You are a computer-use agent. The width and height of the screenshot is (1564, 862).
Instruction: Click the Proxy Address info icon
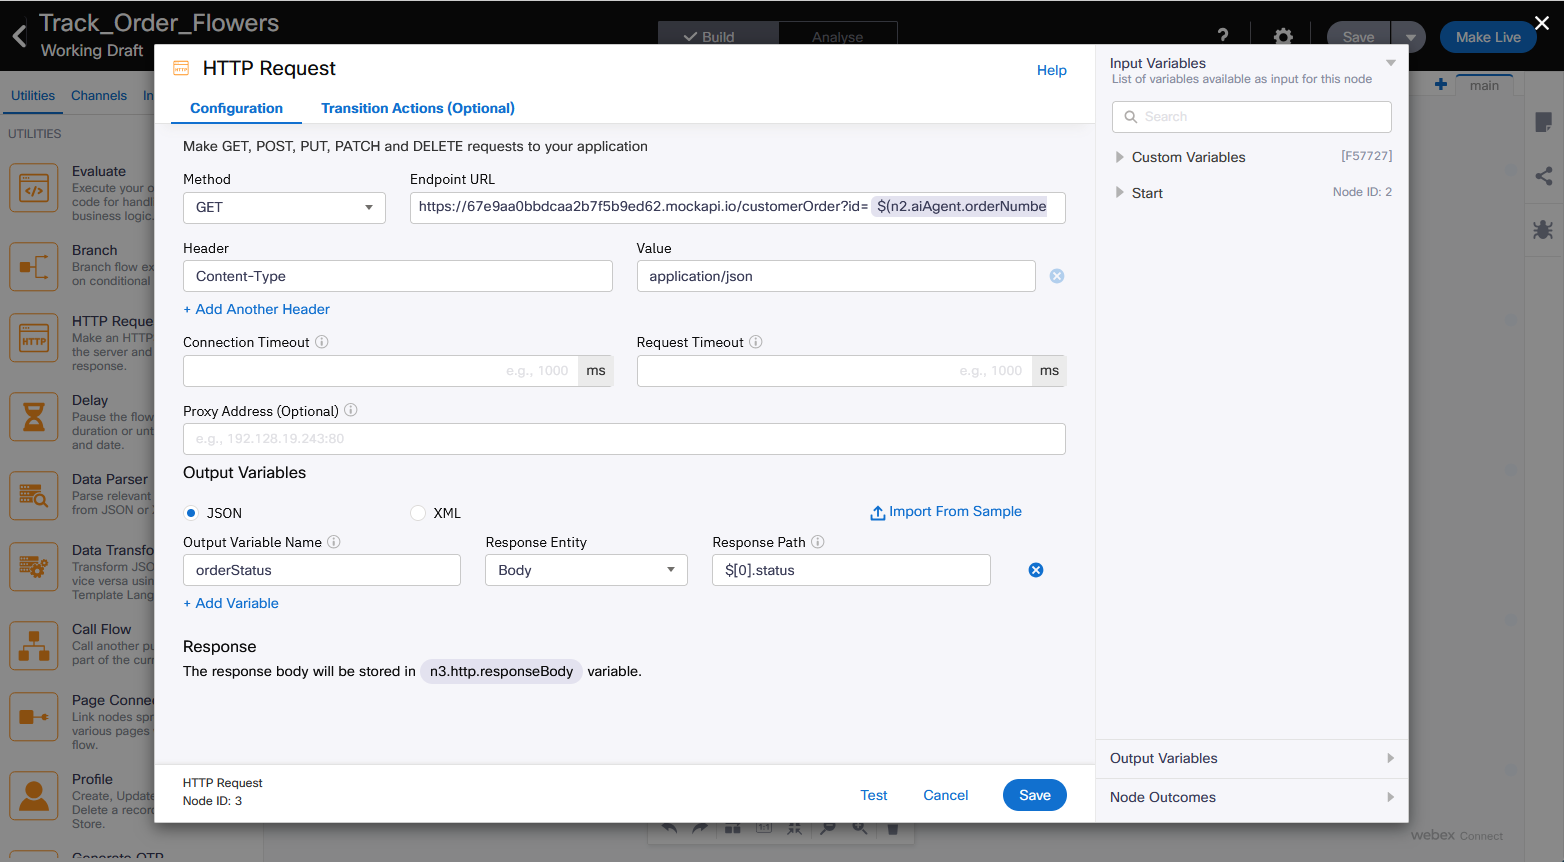pos(351,411)
